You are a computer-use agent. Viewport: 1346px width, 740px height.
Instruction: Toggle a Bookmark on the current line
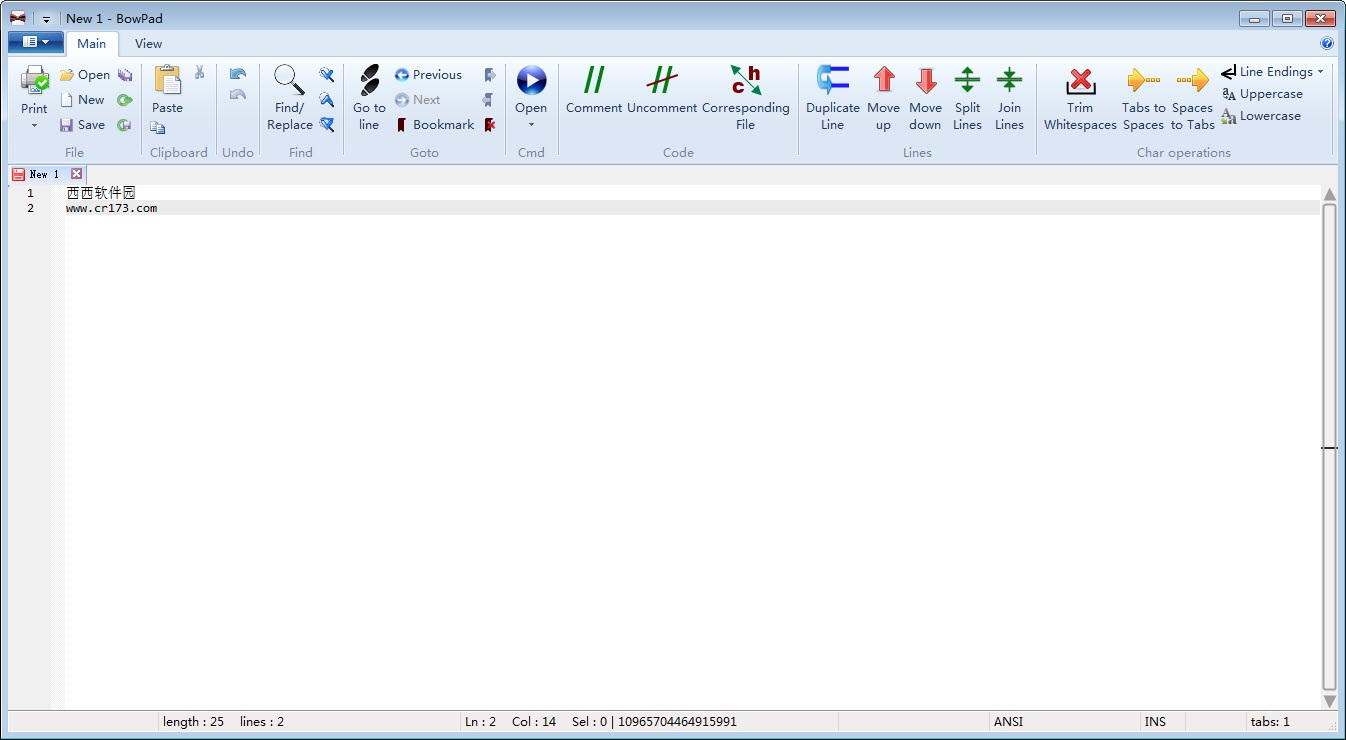coord(434,125)
